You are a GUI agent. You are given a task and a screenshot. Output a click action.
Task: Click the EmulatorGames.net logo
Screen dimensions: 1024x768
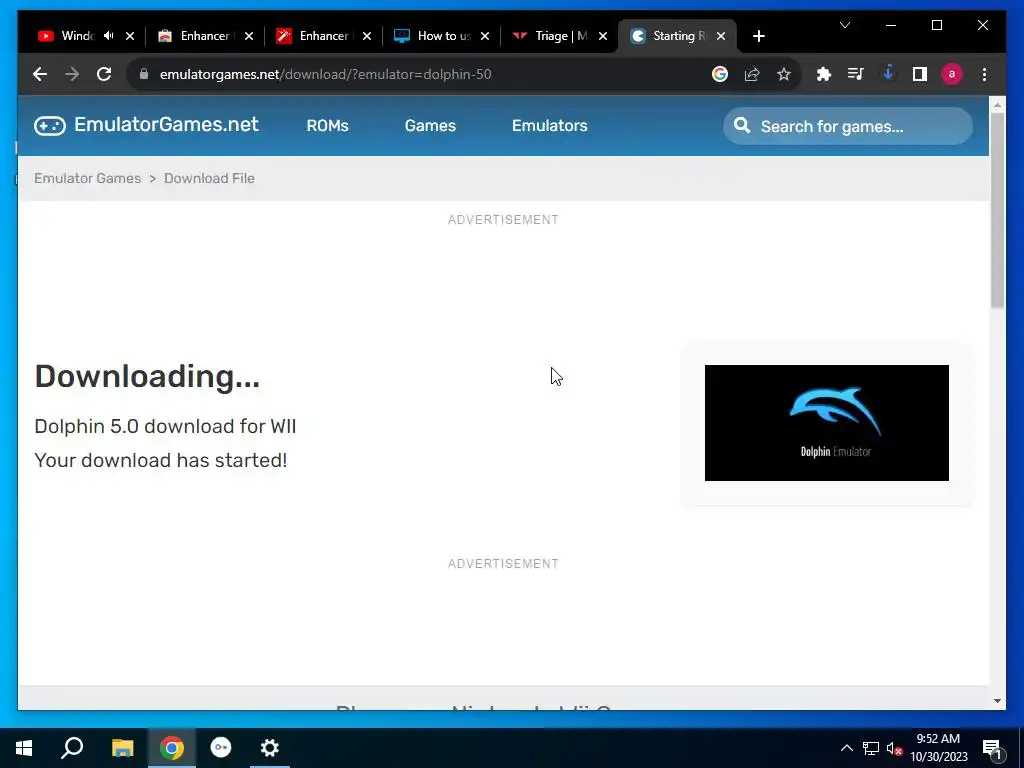point(146,125)
